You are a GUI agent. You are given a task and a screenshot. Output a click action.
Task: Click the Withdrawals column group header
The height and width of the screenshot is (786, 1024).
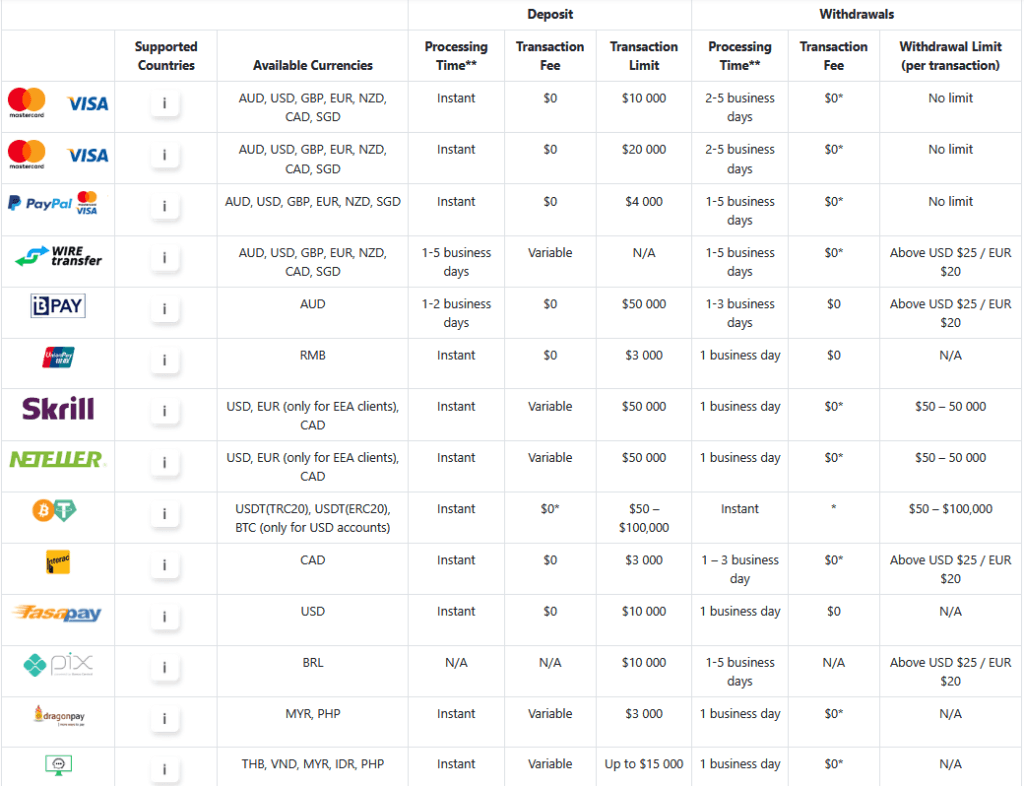coord(856,14)
